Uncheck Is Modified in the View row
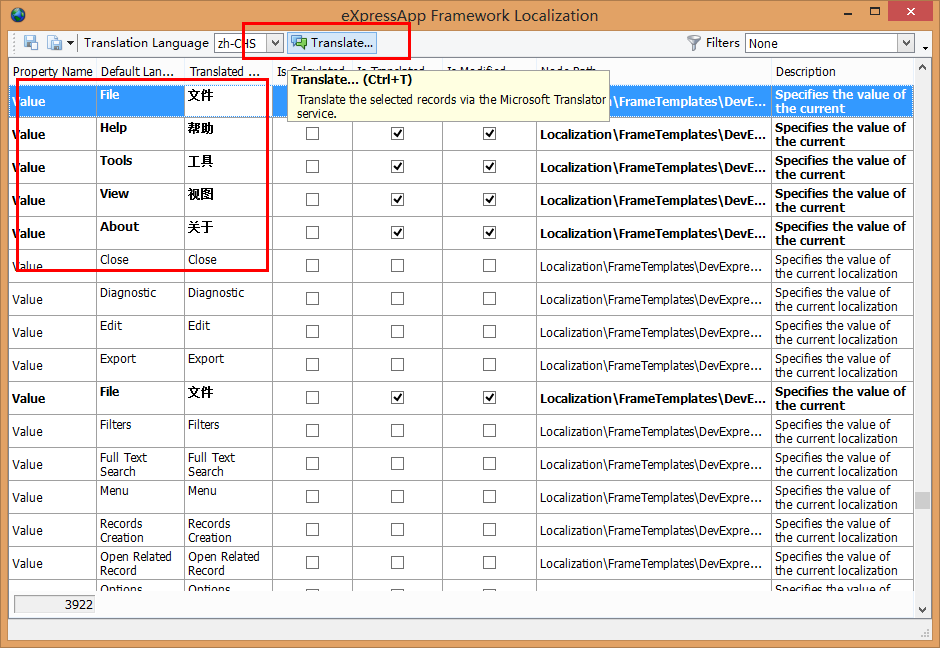This screenshot has height=648, width=940. 490,200
